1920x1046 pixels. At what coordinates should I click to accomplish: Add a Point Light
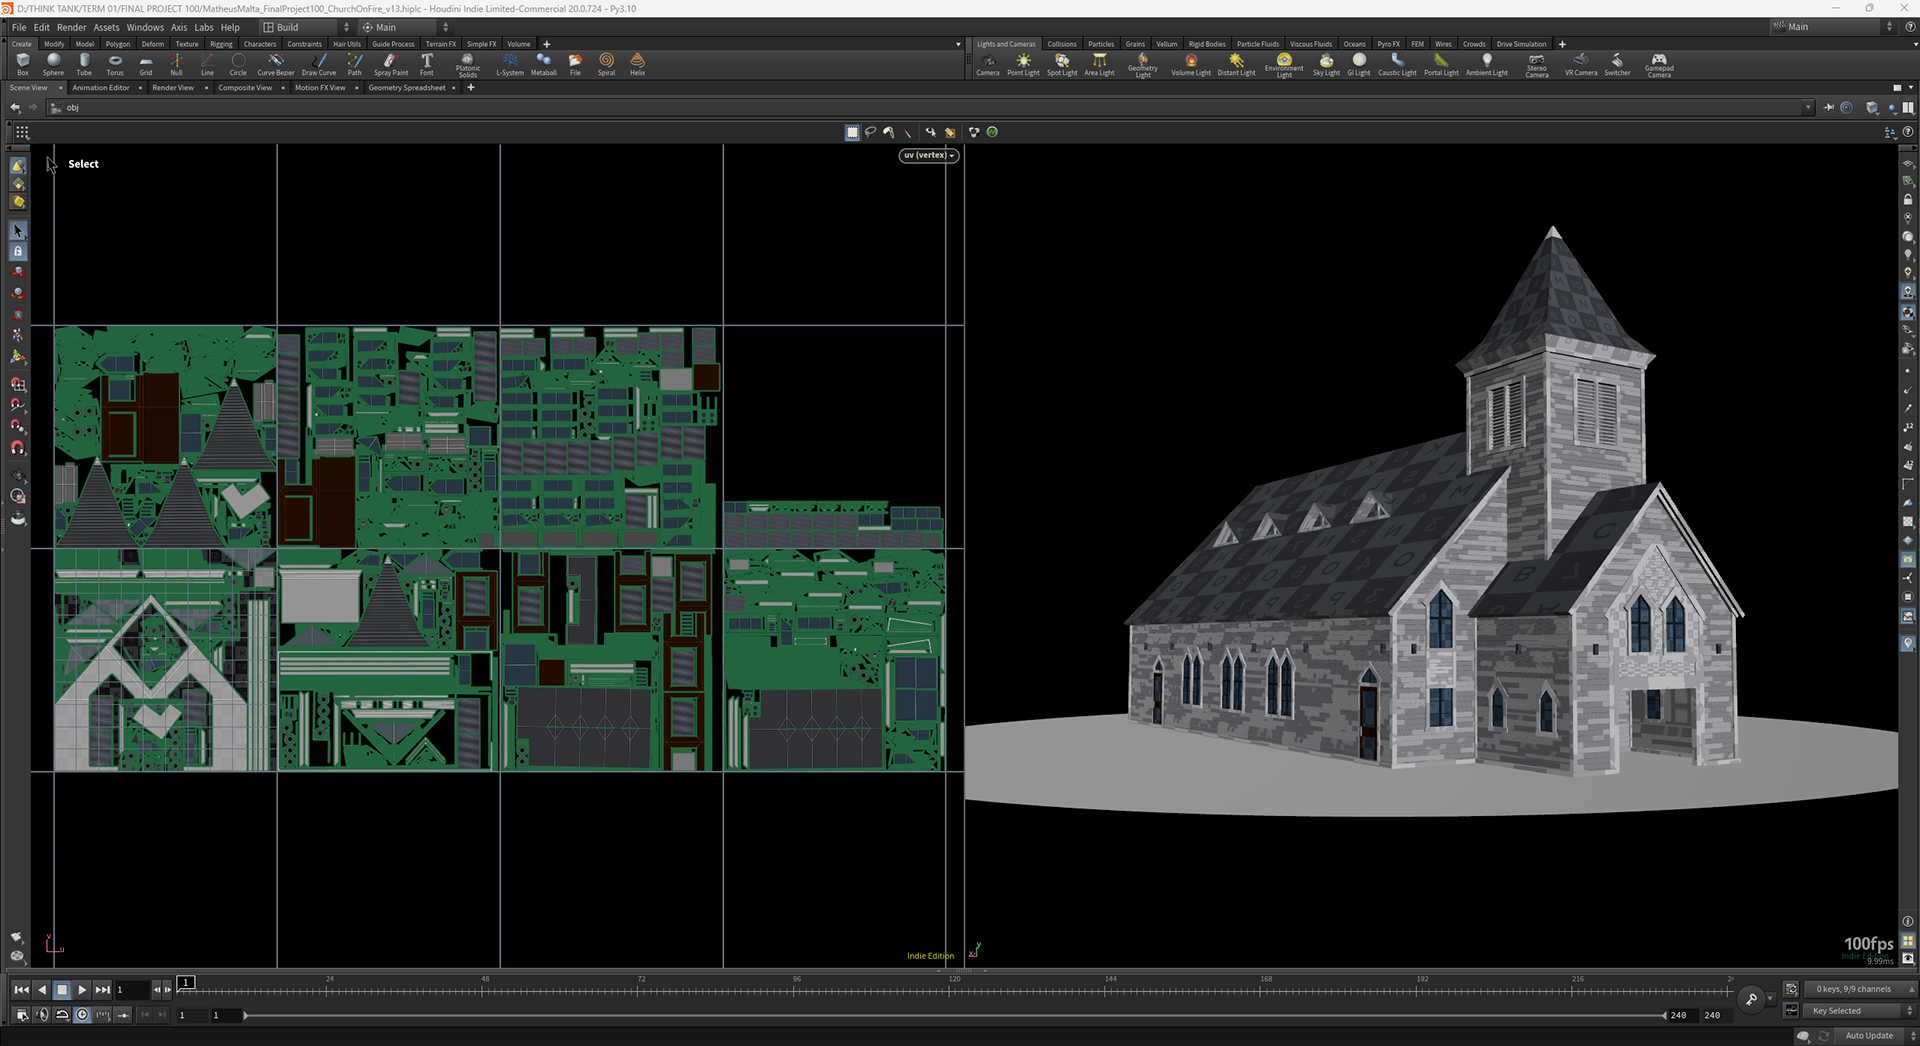1023,64
